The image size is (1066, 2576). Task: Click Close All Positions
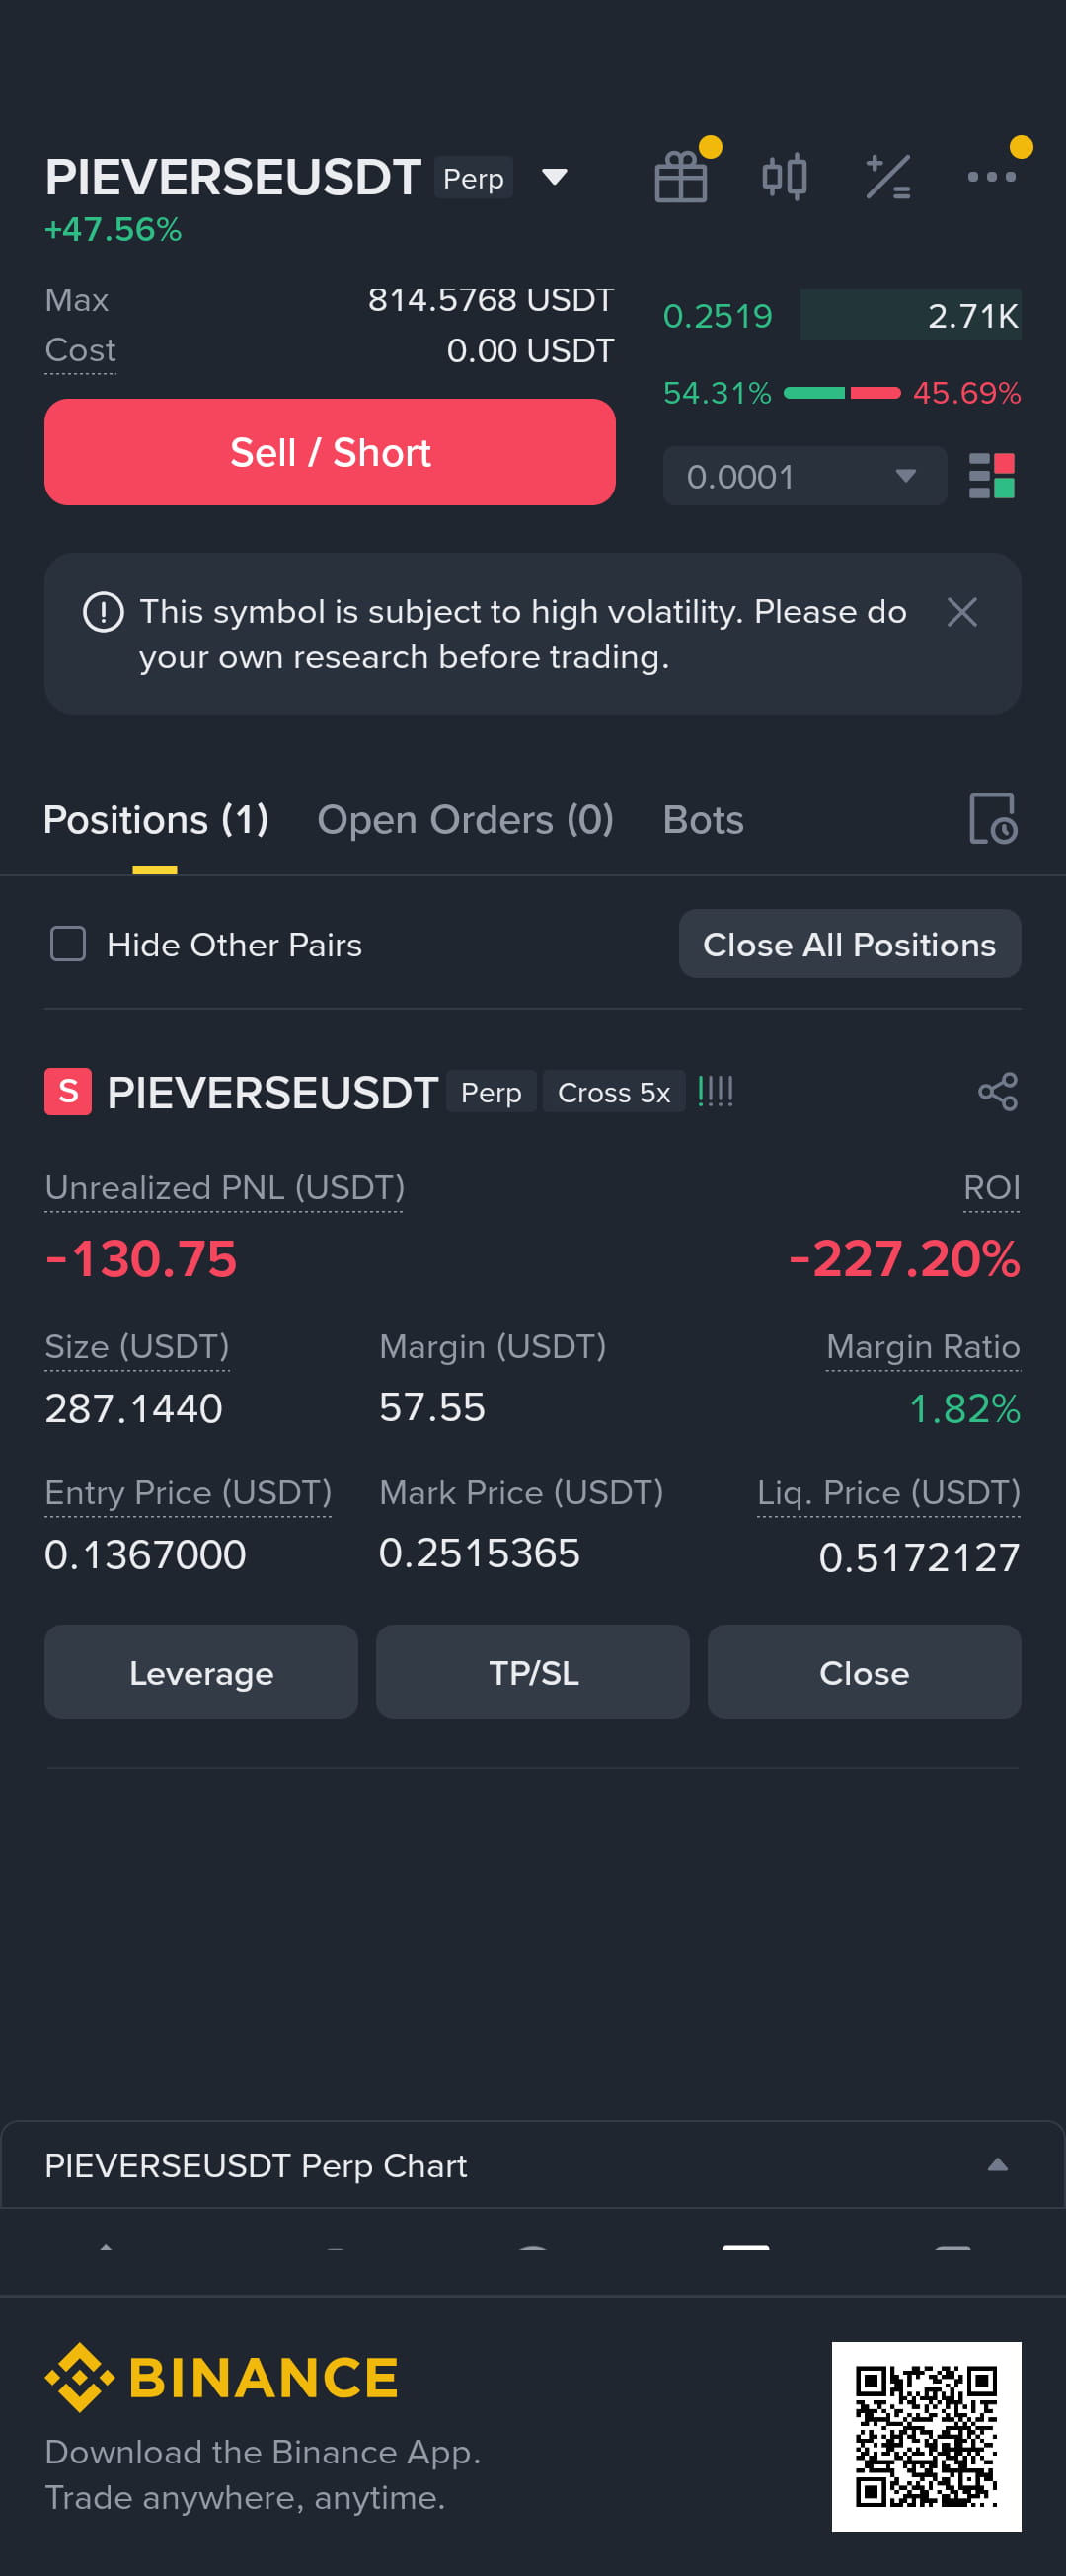pyautogui.click(x=850, y=944)
